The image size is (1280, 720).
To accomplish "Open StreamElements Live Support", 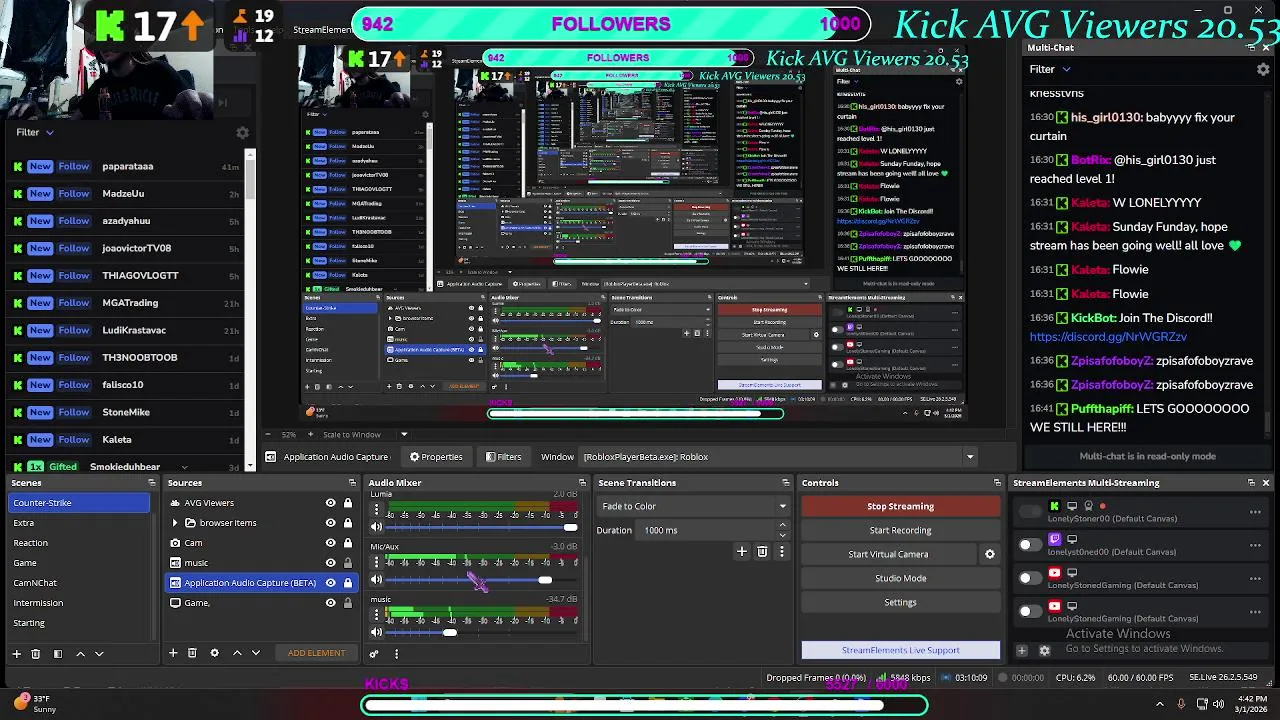I will click(x=900, y=650).
